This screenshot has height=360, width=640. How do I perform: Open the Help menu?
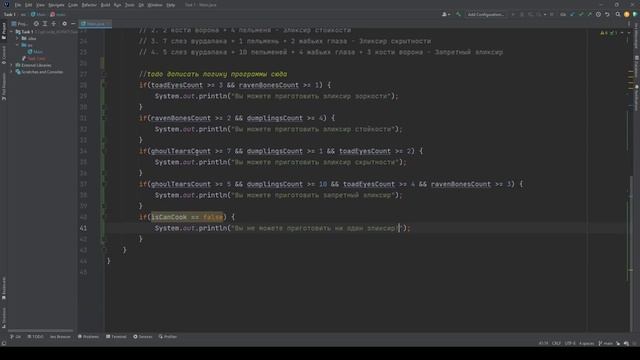[x=171, y=5]
